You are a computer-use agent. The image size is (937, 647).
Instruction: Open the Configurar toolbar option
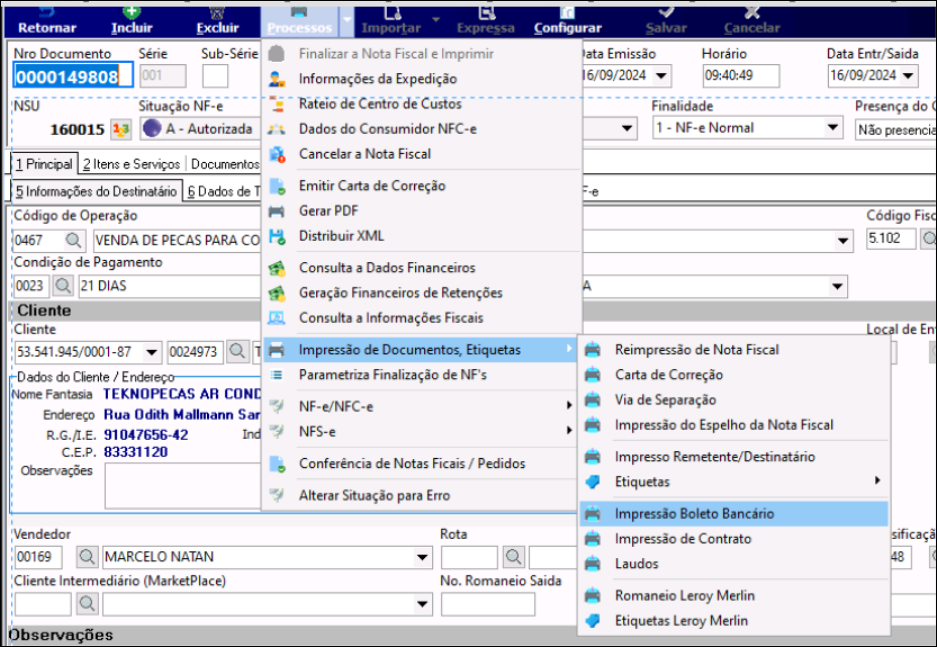click(568, 21)
